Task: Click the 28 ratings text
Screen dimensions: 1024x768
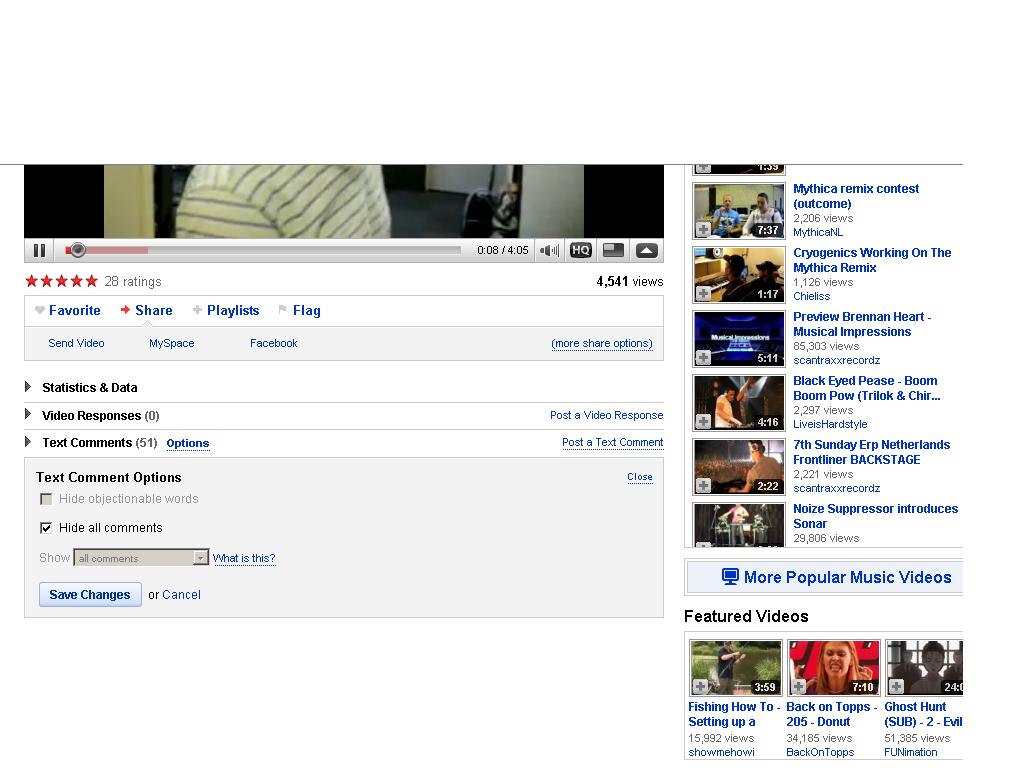Action: click(x=133, y=281)
